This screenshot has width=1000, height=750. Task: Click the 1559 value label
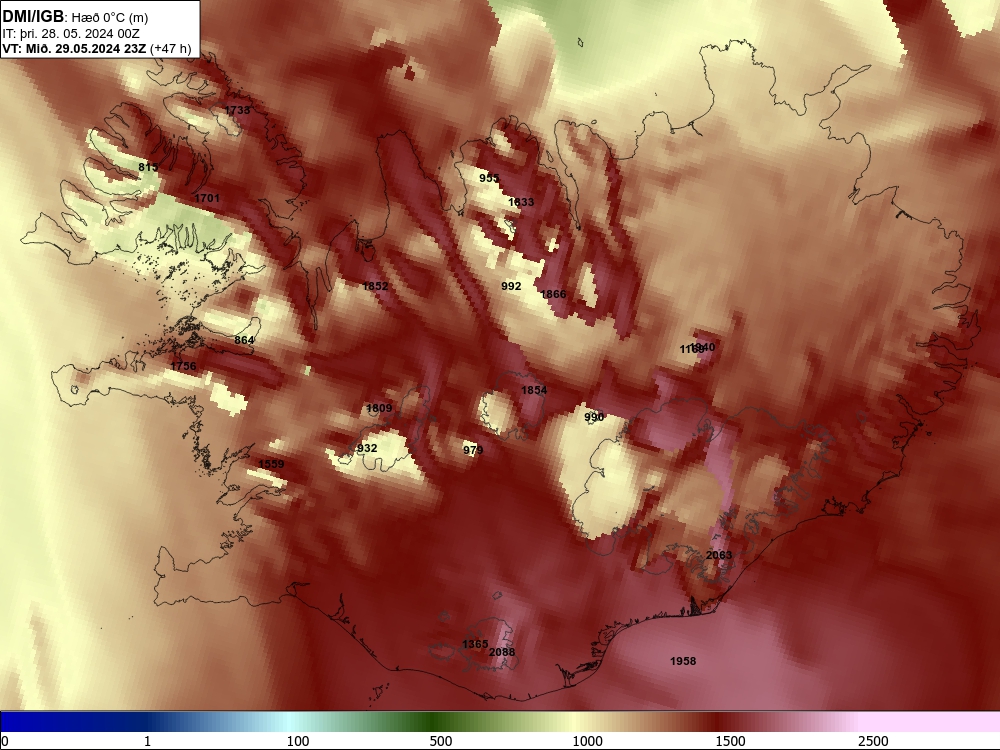[x=271, y=464]
